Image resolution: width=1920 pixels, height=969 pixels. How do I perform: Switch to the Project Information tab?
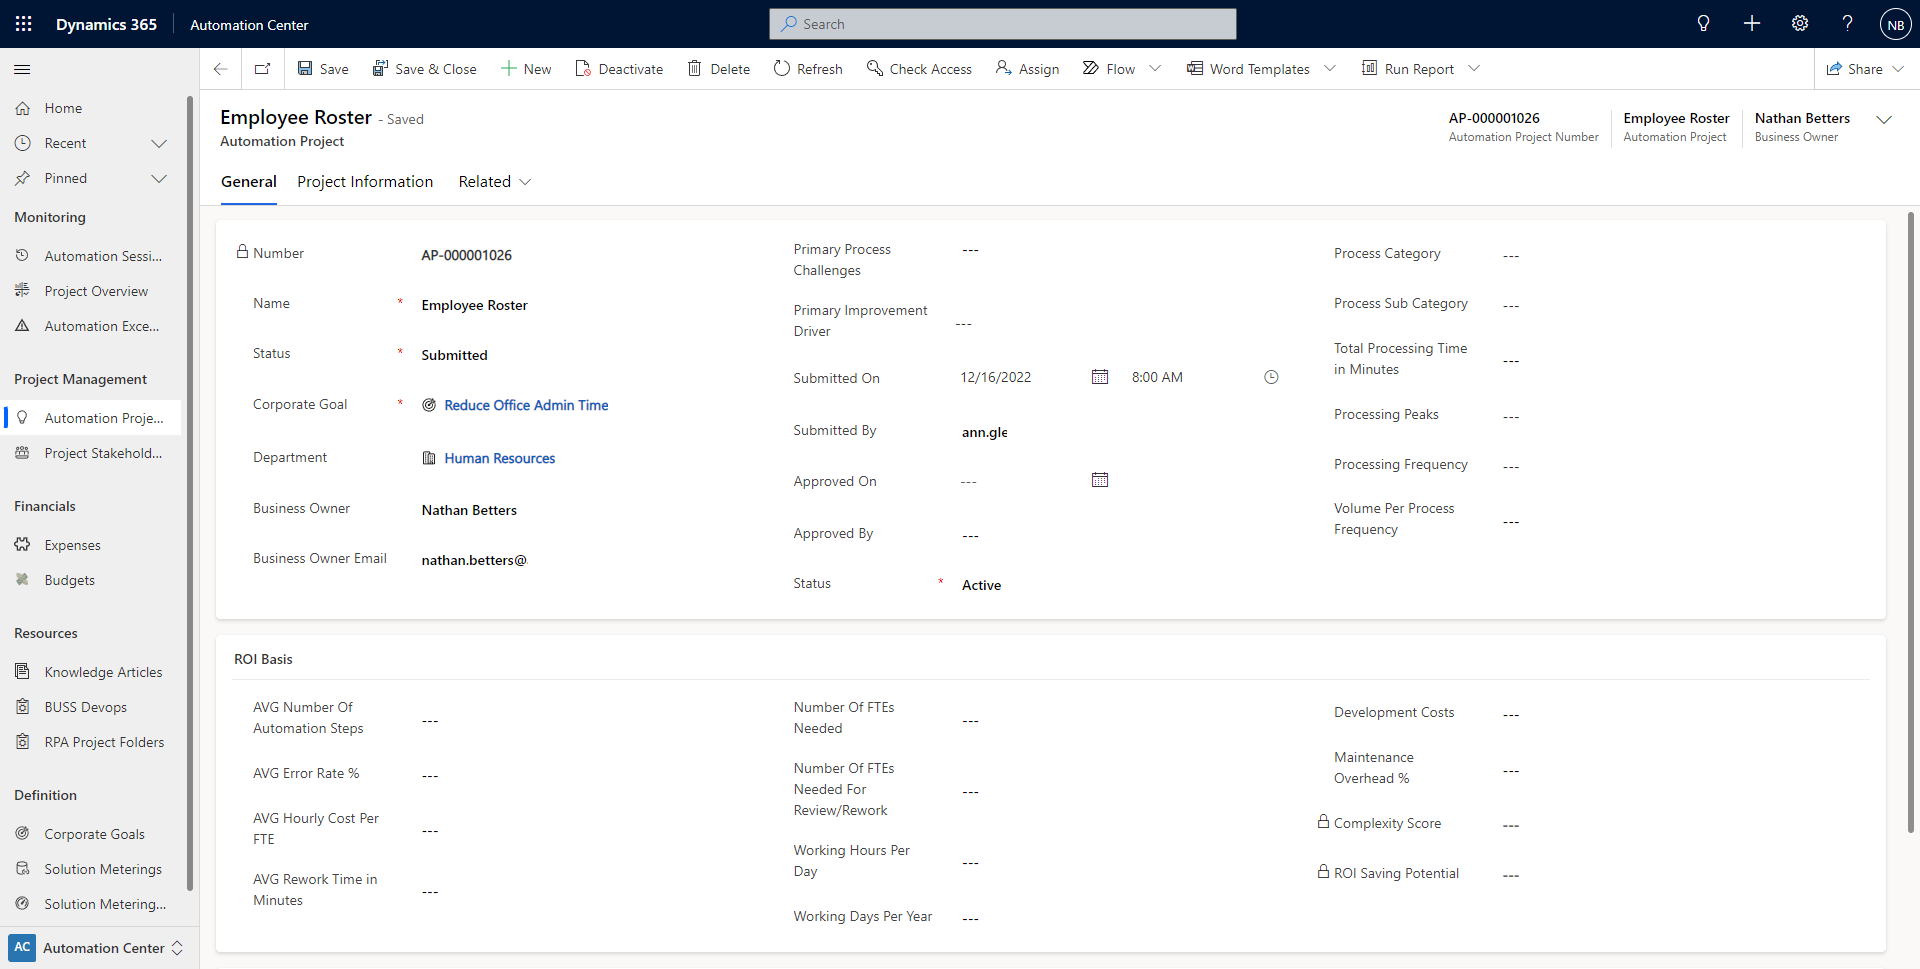point(364,181)
